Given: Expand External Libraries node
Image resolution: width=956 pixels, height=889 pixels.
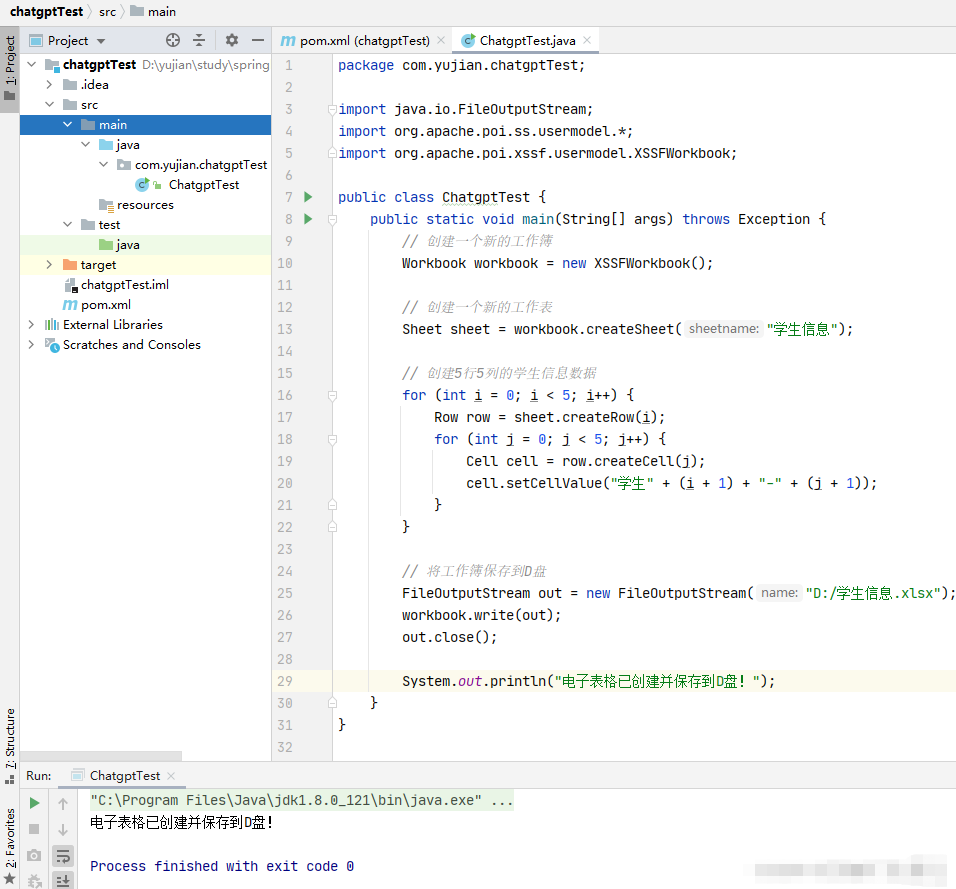Looking at the screenshot, I should pos(31,325).
